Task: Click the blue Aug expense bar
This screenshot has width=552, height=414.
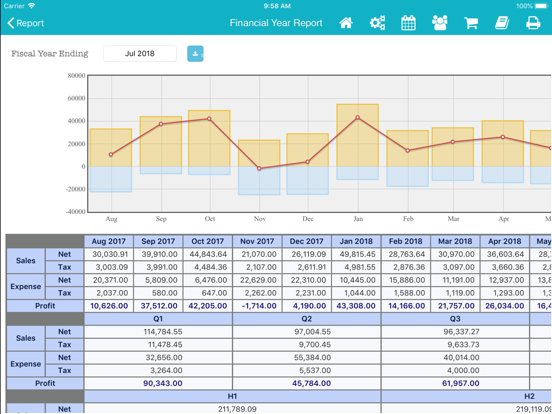Action: click(x=111, y=179)
